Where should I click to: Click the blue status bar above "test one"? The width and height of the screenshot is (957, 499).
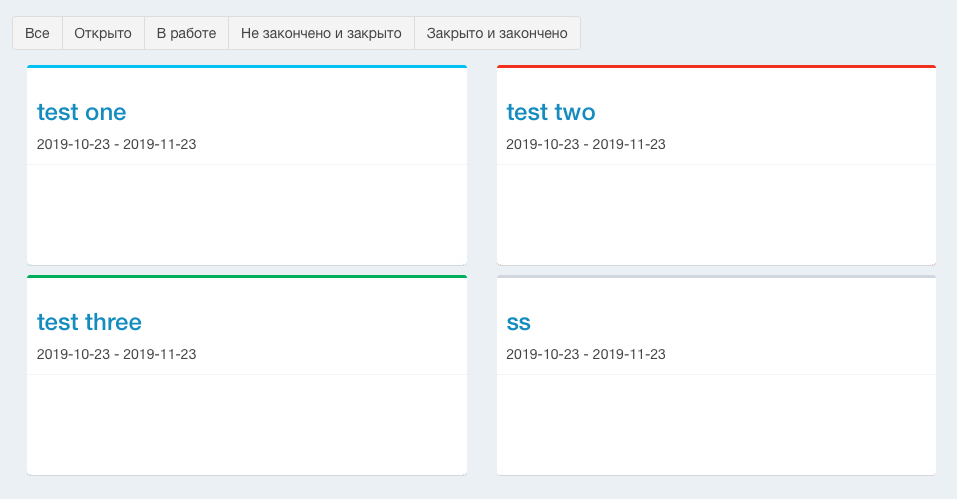[246, 67]
